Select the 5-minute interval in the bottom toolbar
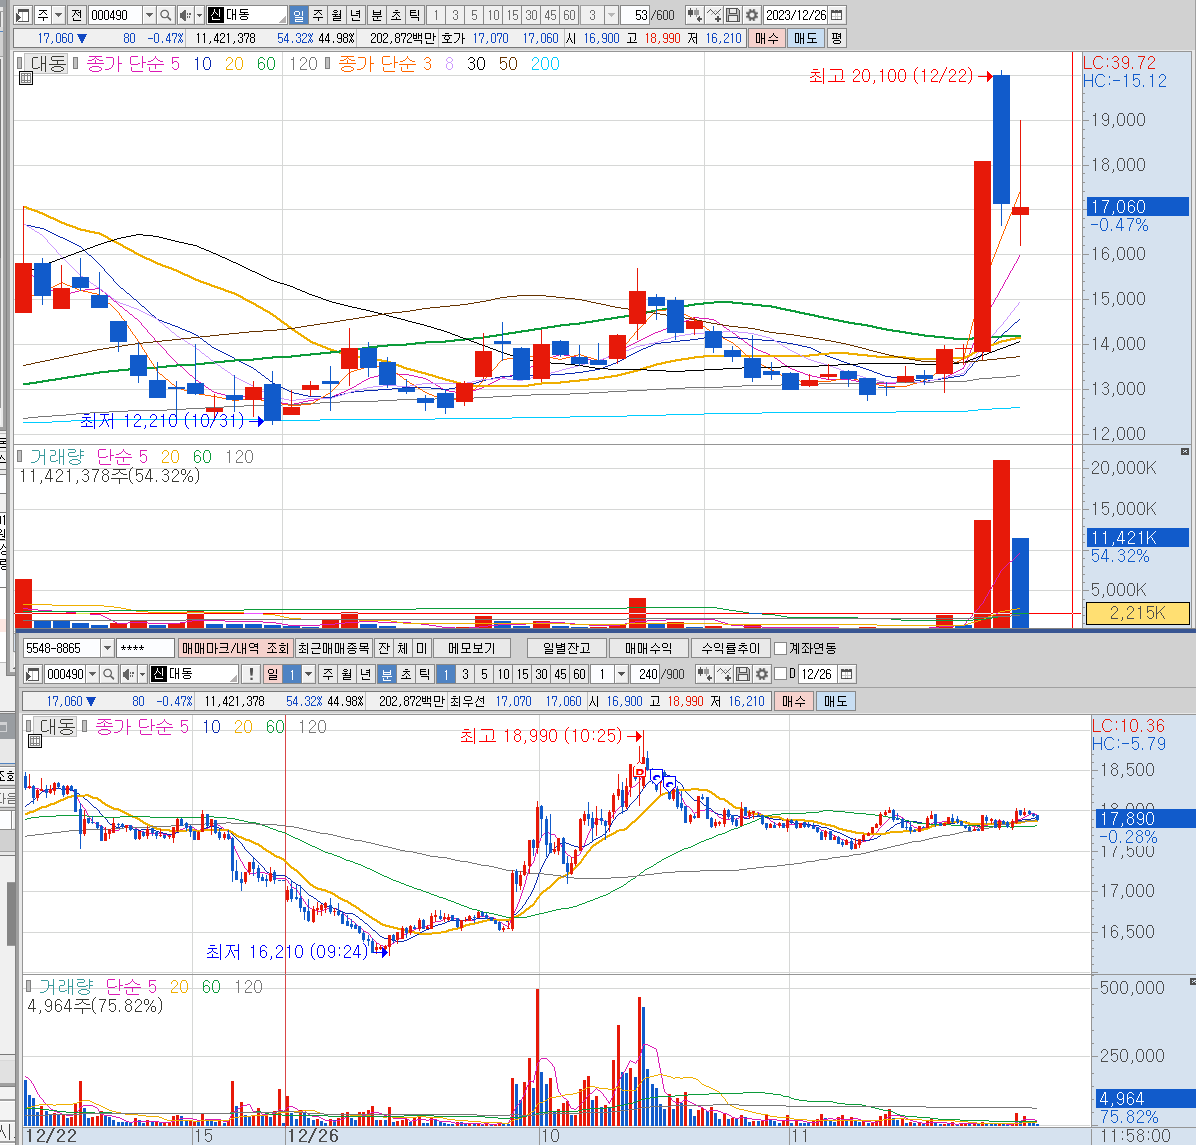 point(484,674)
